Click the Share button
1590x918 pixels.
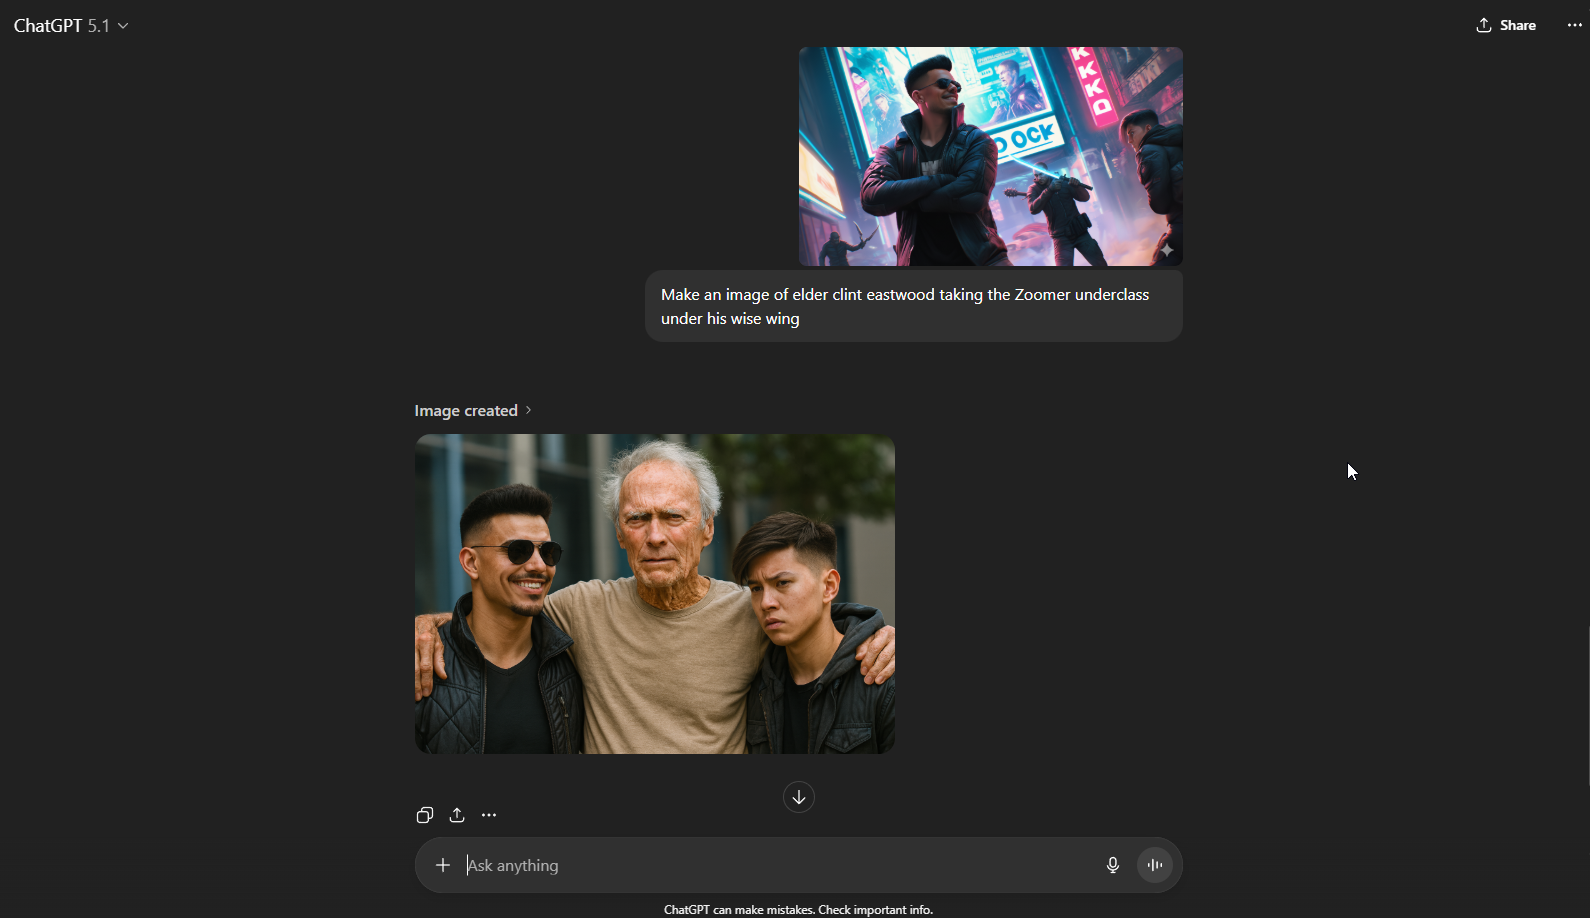pyautogui.click(x=1506, y=26)
